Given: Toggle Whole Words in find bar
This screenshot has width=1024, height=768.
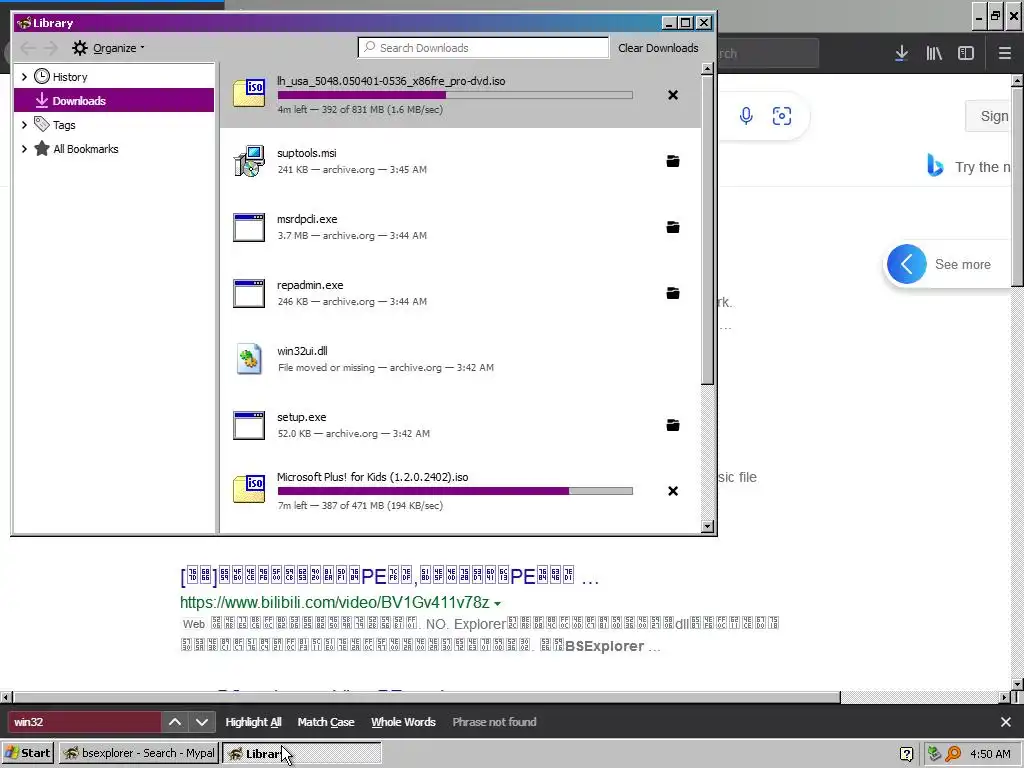Looking at the screenshot, I should tap(403, 722).
